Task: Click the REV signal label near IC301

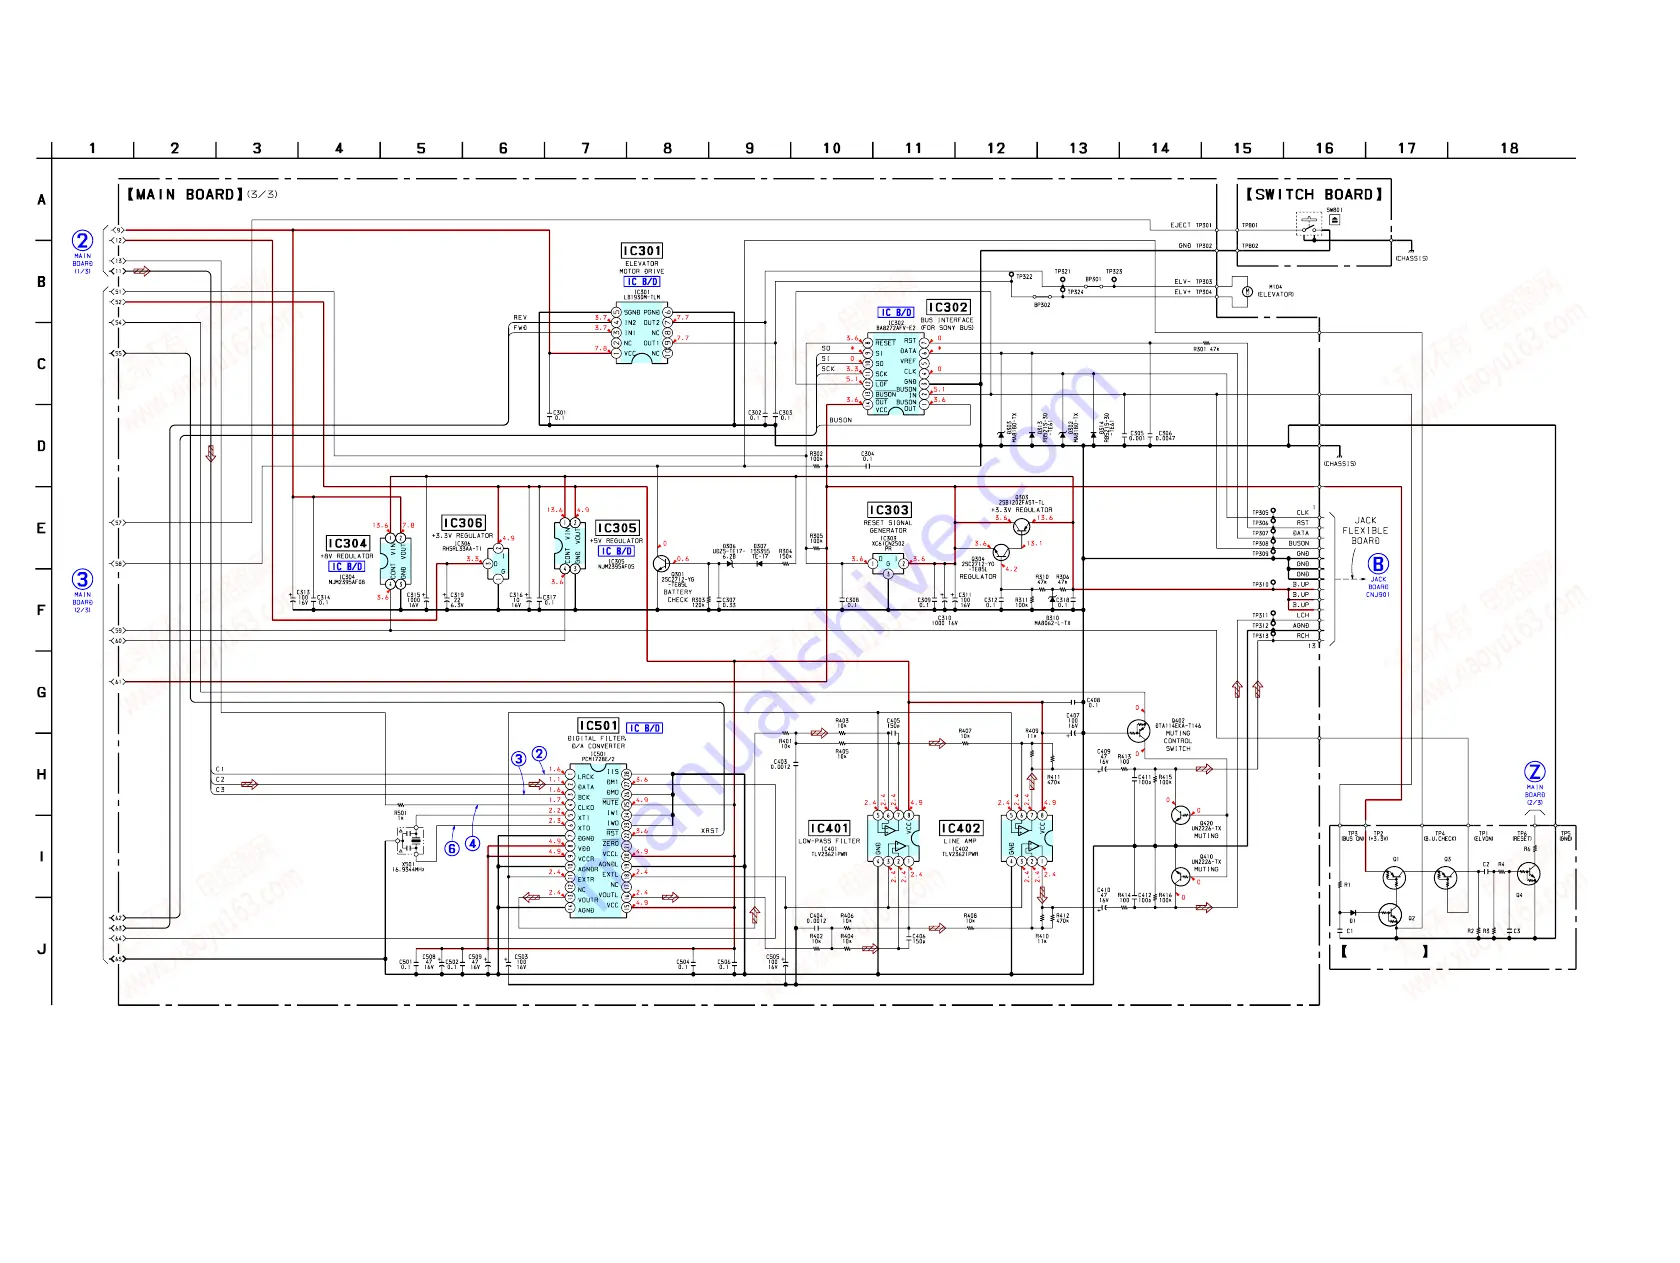Action: (520, 318)
